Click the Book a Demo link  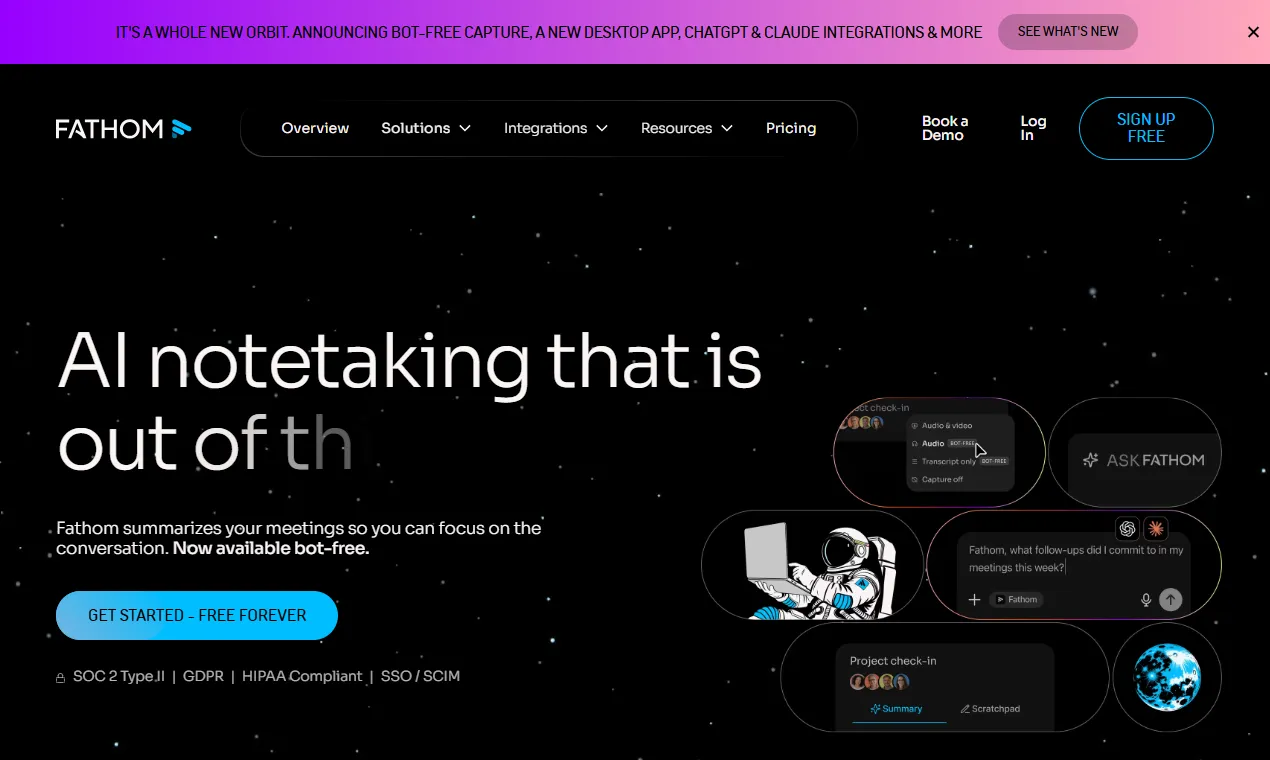coord(945,128)
